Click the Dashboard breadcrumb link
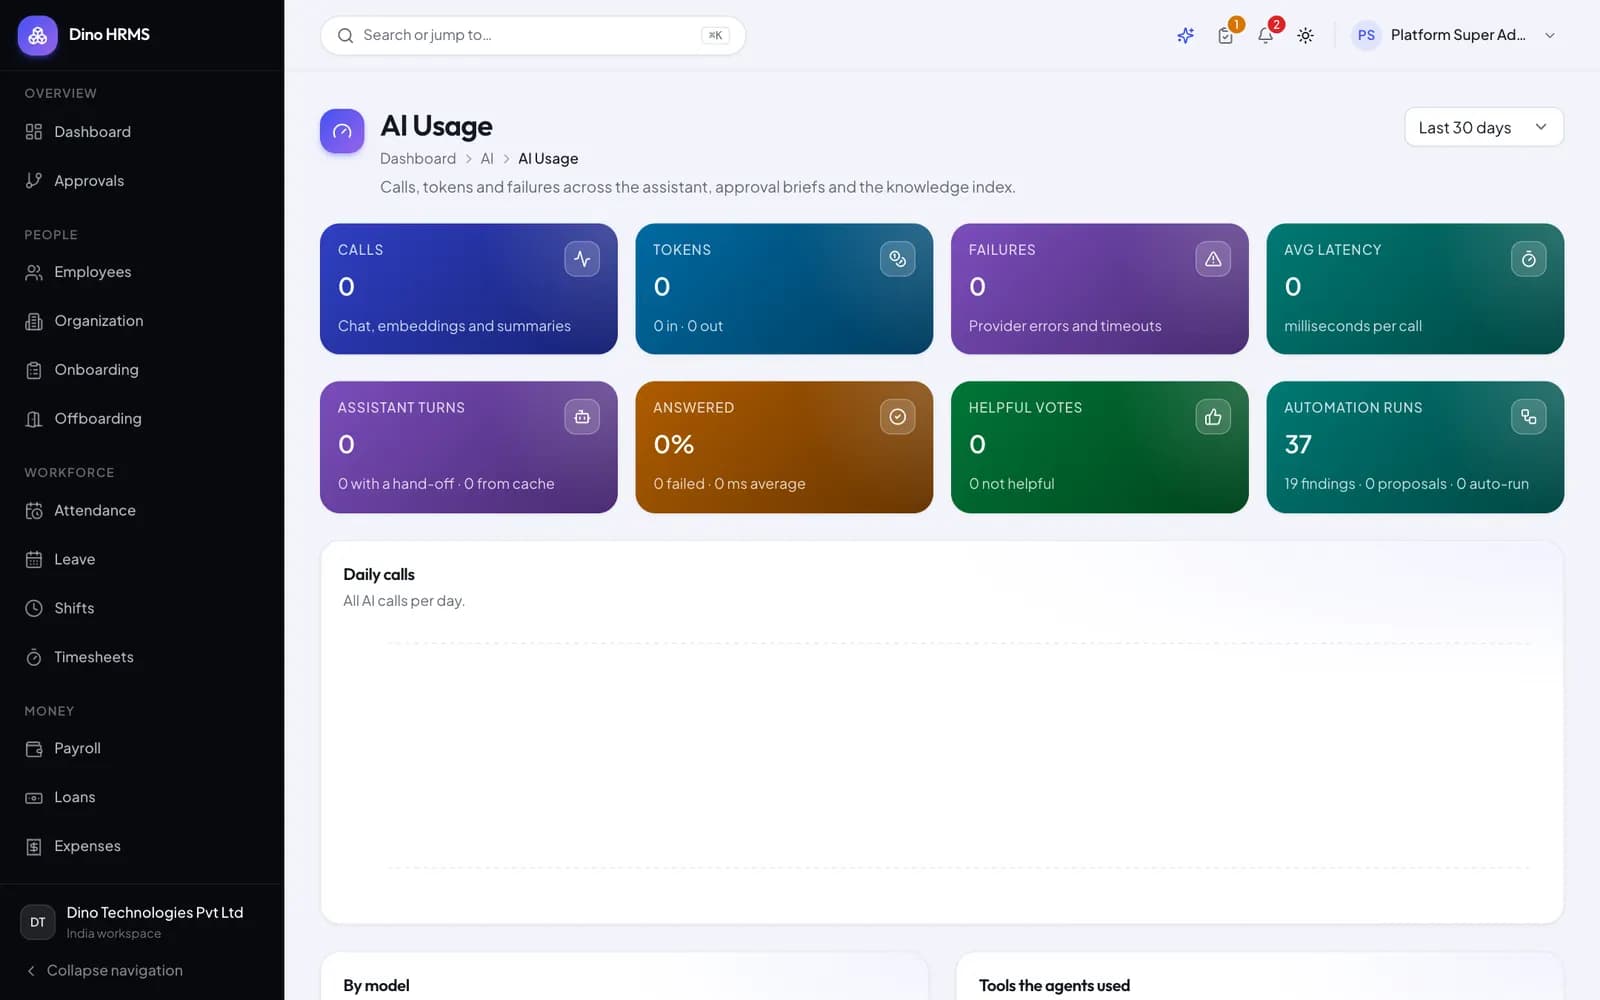This screenshot has height=1000, width=1600. (418, 158)
